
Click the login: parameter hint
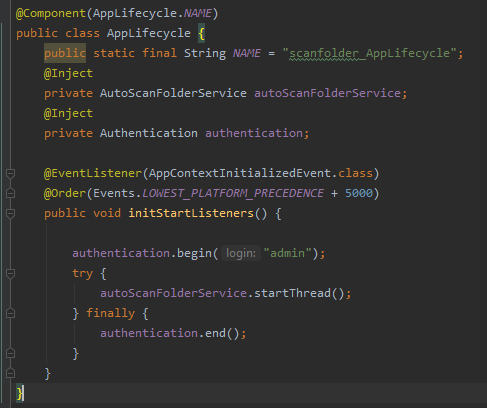click(241, 253)
